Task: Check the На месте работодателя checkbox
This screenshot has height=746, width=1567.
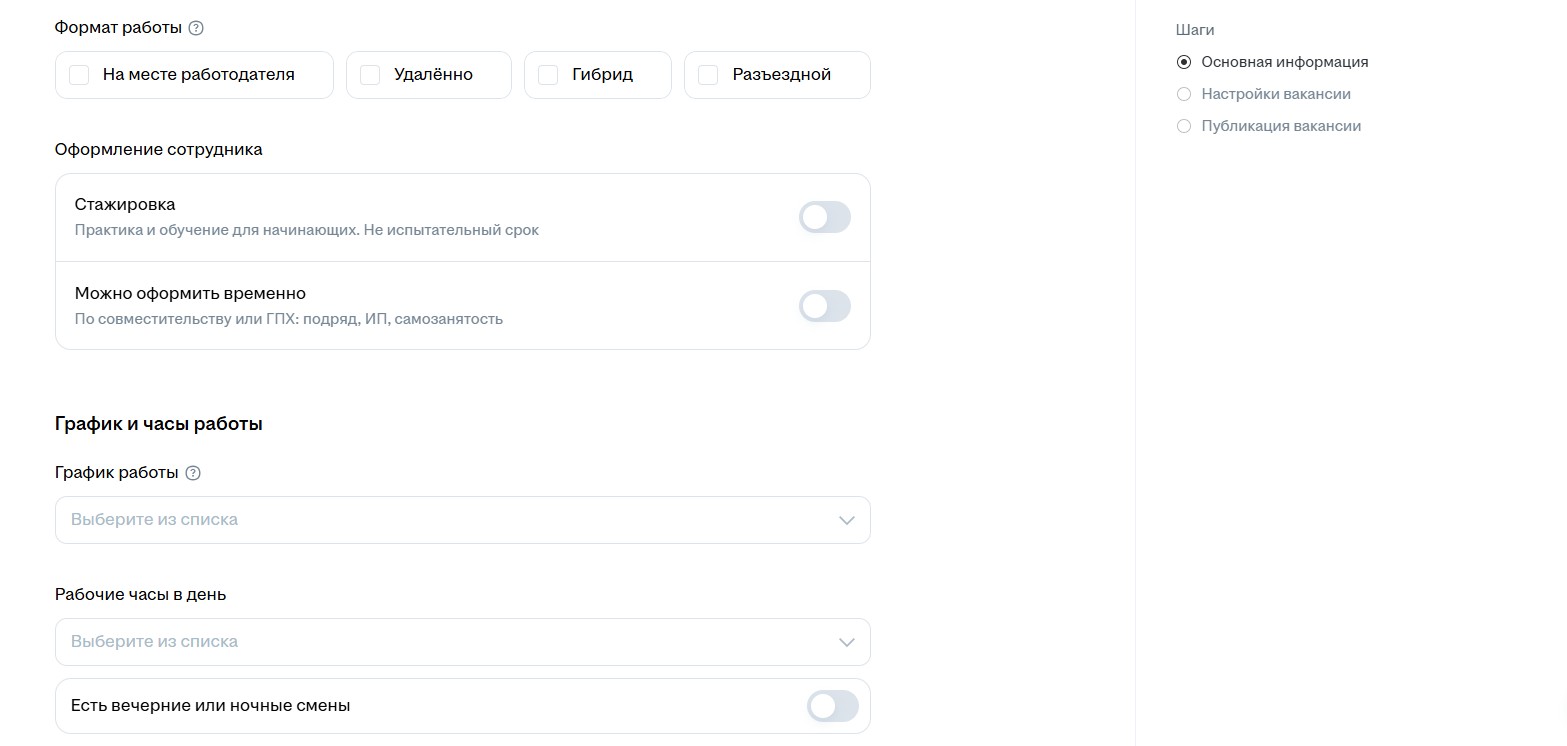Action: tap(80, 75)
